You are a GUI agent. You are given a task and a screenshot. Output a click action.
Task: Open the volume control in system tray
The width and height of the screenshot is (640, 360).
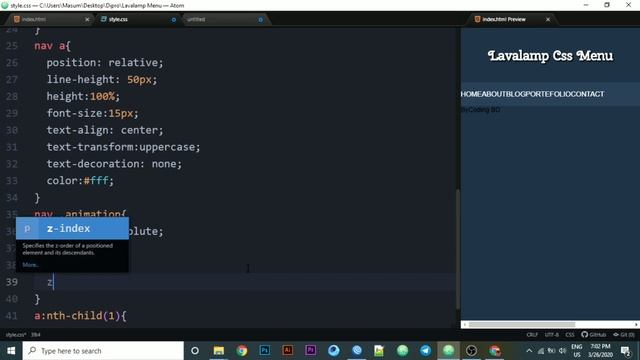(x=562, y=351)
